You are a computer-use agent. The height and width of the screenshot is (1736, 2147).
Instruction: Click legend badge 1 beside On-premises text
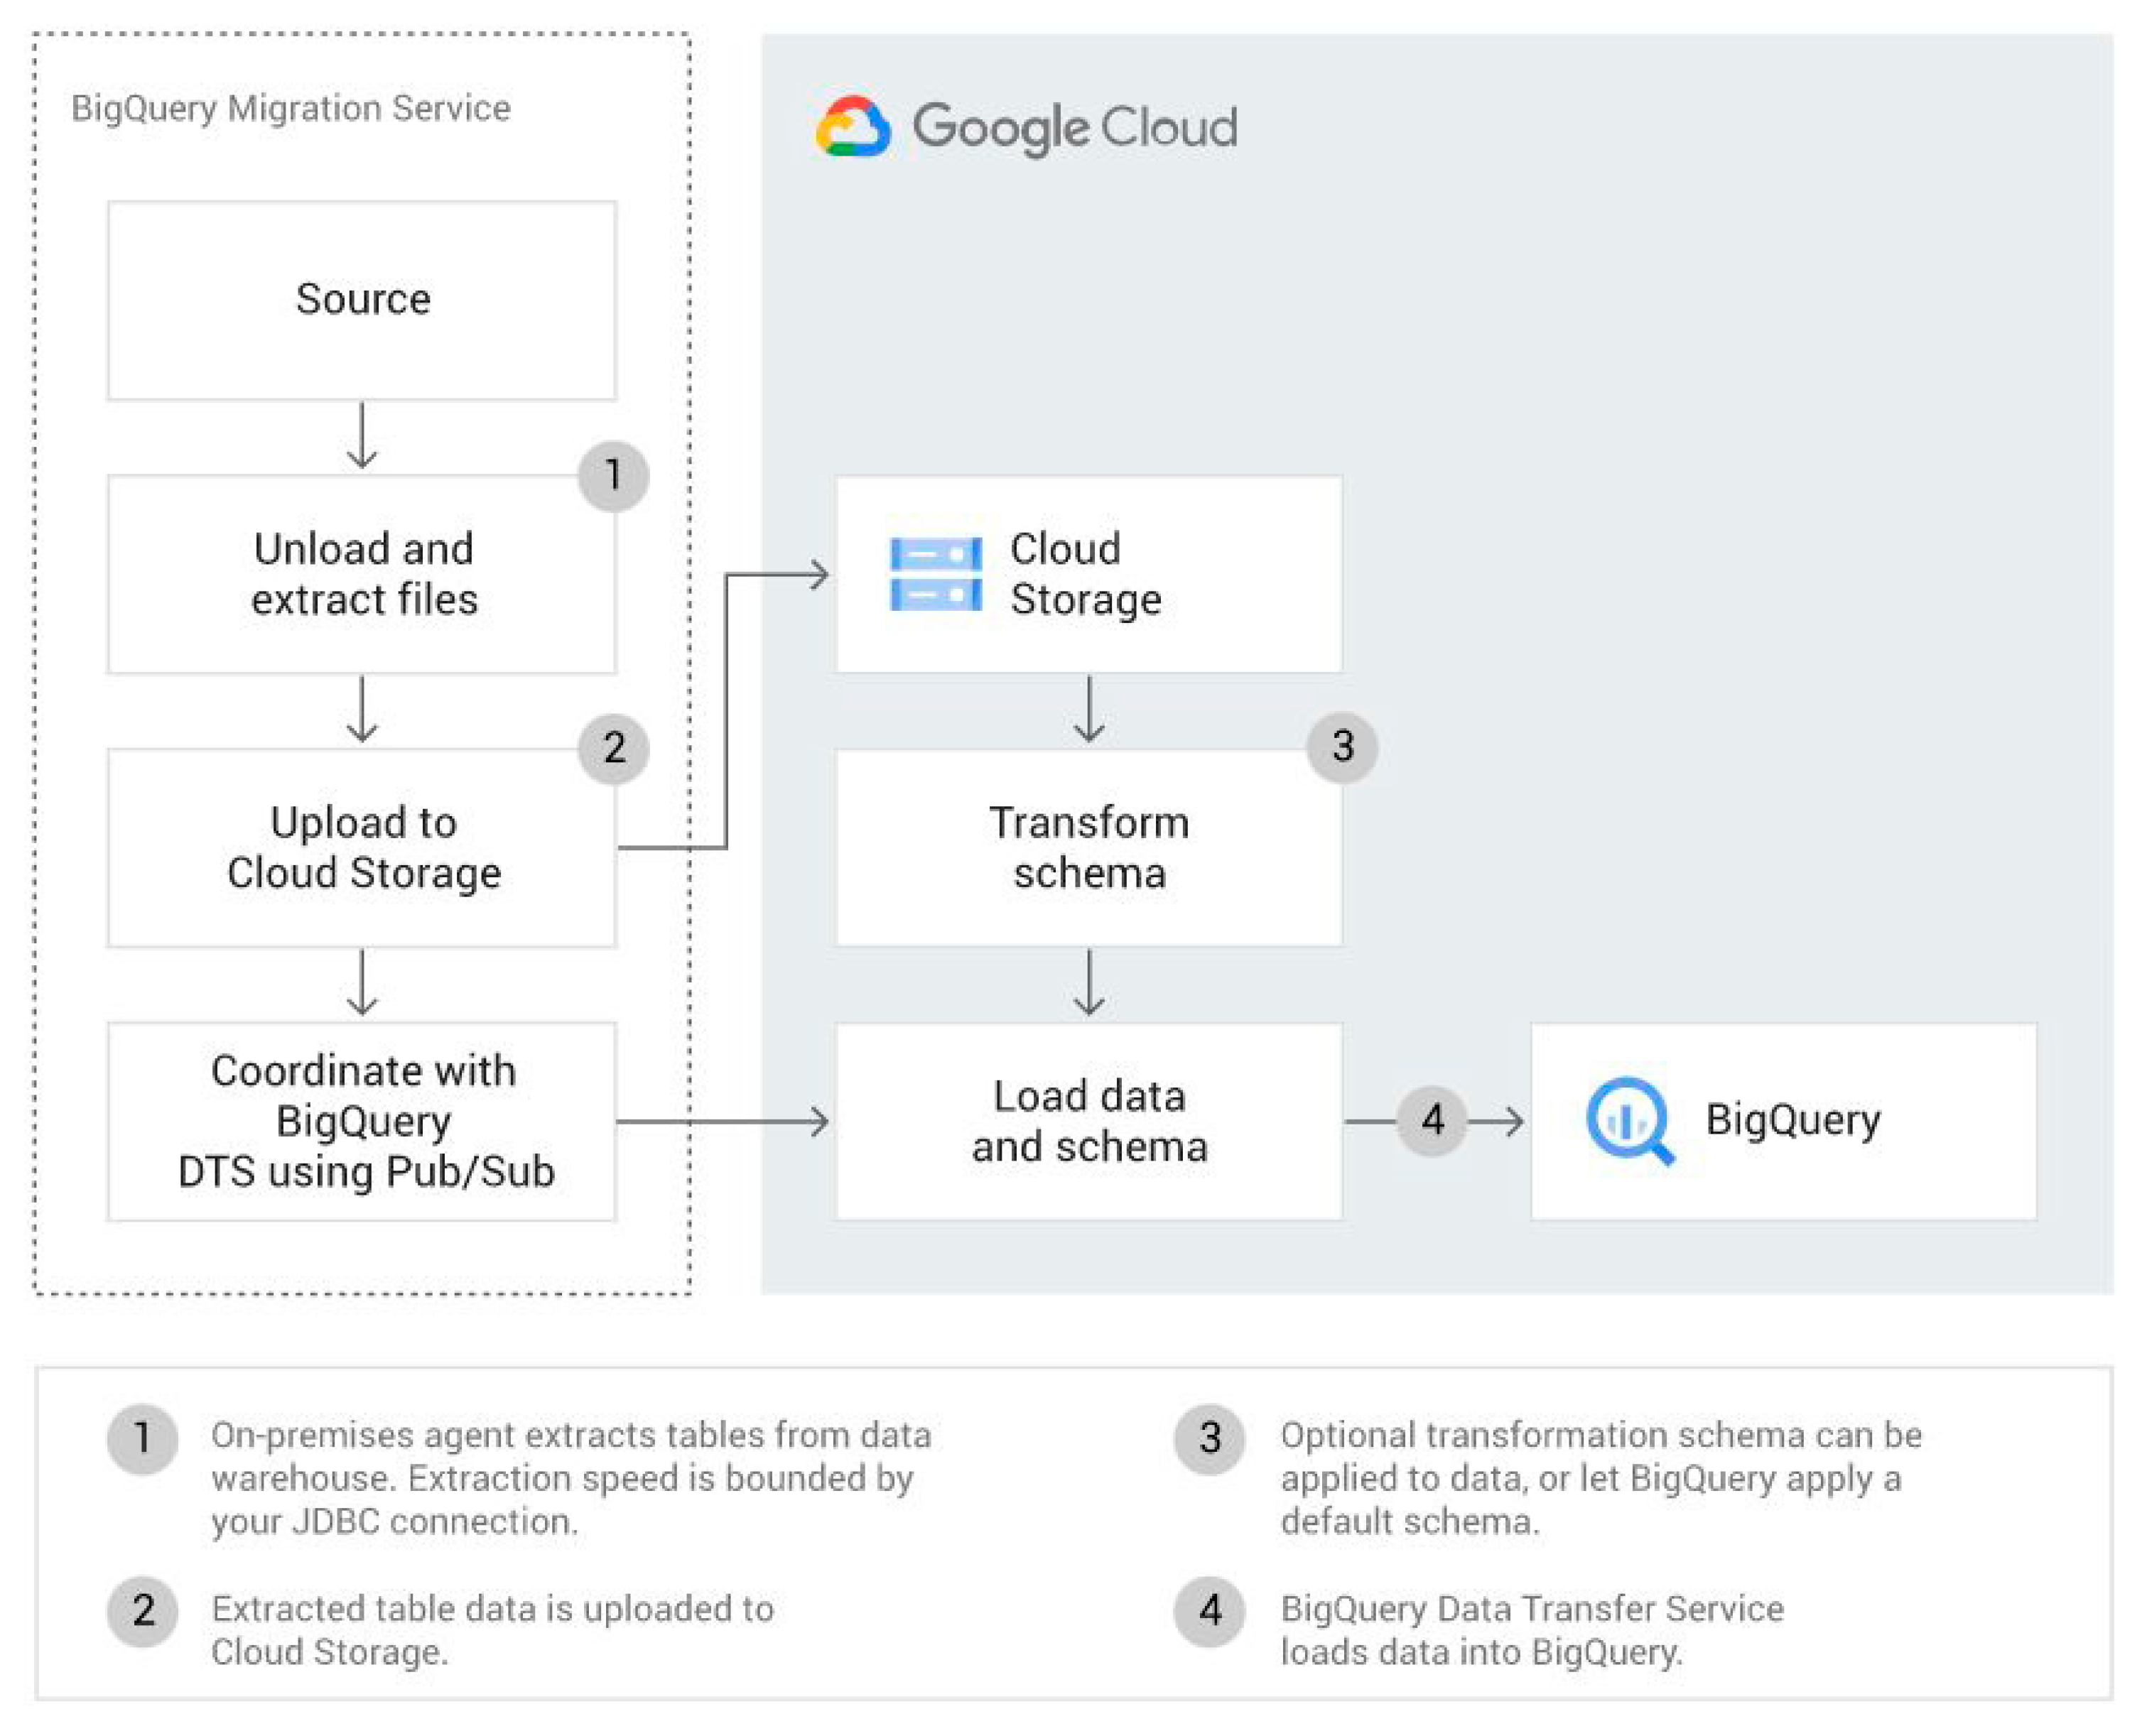143,1438
